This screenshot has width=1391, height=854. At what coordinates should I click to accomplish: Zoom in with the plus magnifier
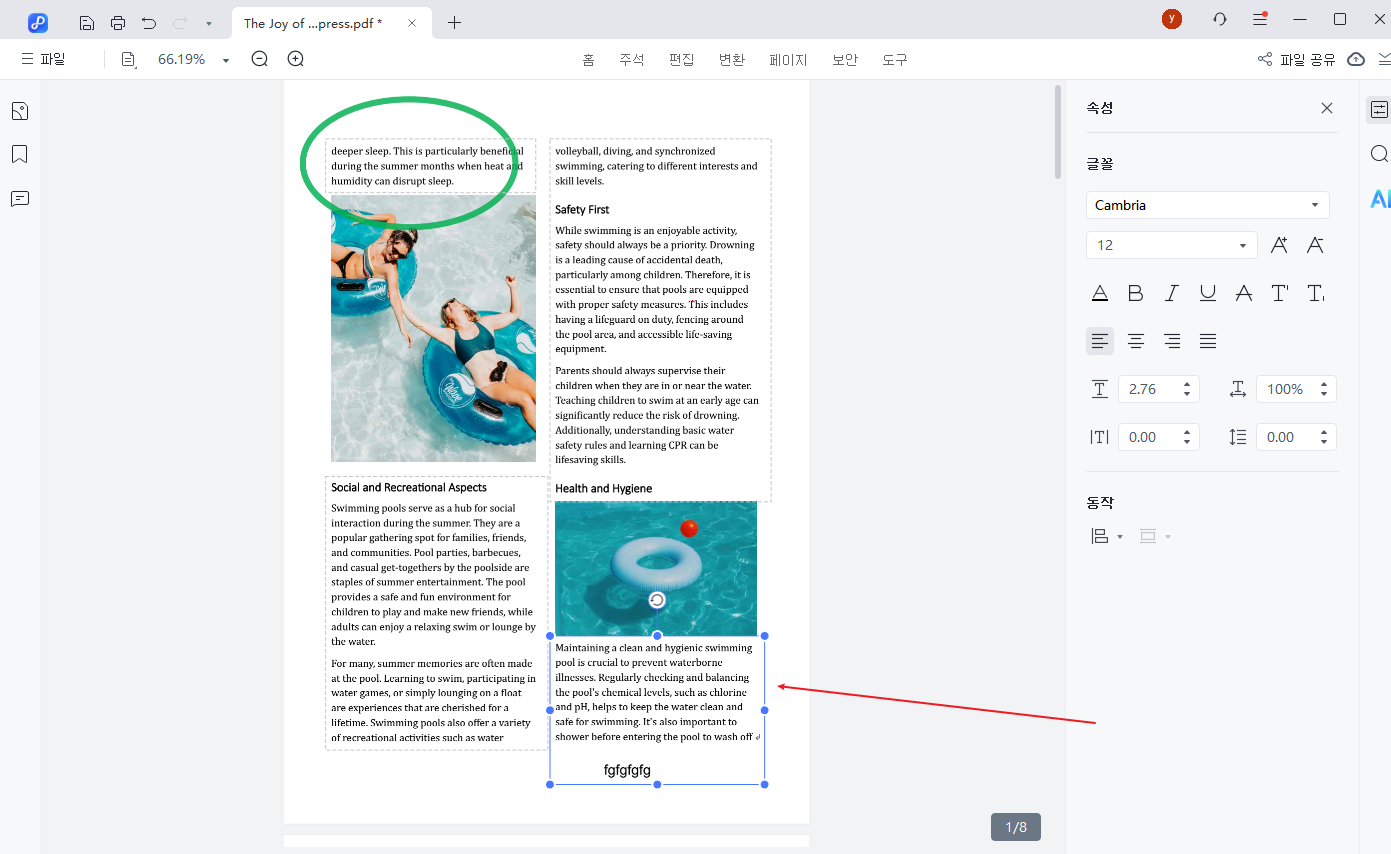(296, 59)
